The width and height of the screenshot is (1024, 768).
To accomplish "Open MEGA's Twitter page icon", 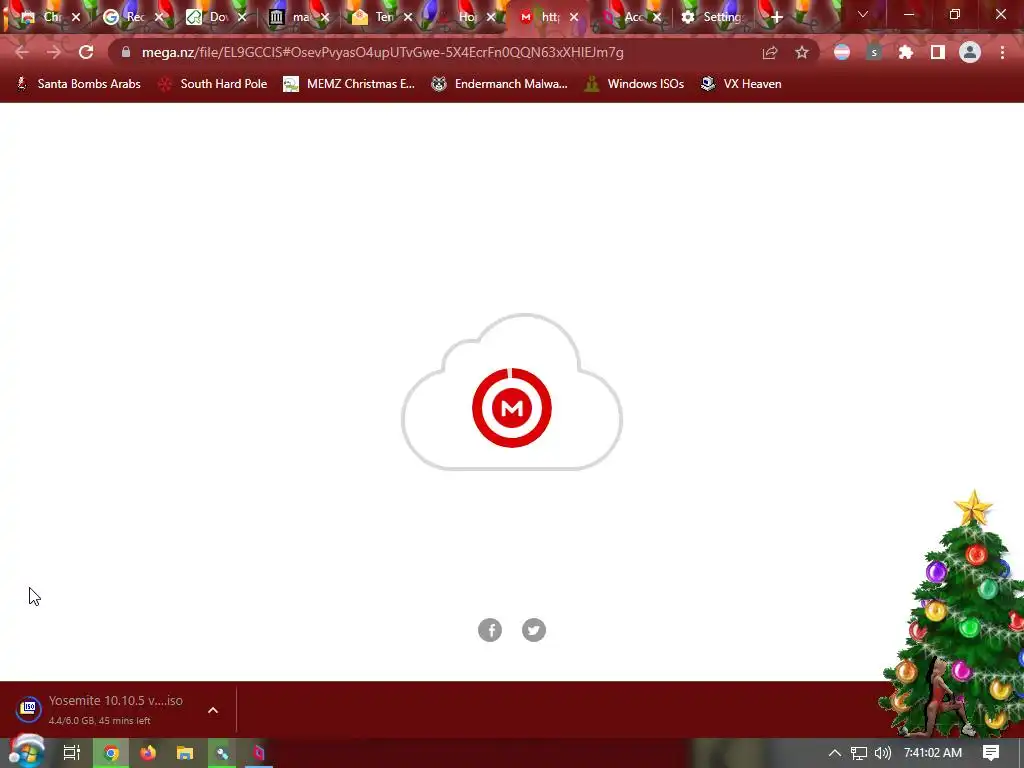I will tap(534, 630).
